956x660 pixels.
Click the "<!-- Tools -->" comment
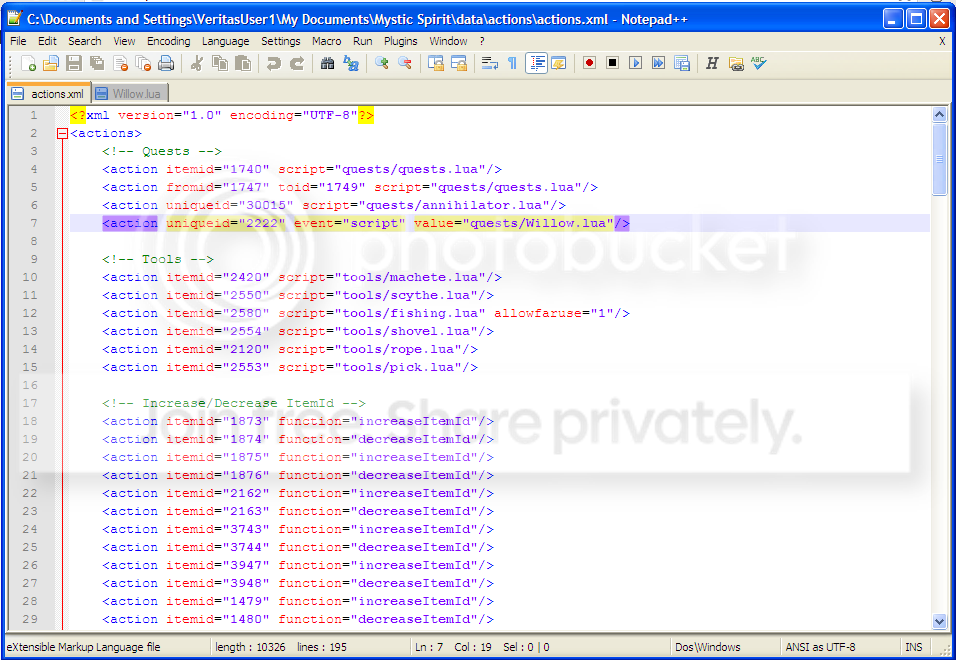(159, 259)
